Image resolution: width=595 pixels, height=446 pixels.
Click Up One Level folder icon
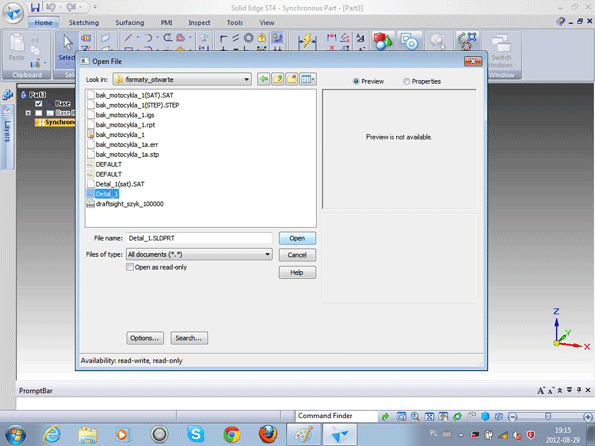click(278, 79)
